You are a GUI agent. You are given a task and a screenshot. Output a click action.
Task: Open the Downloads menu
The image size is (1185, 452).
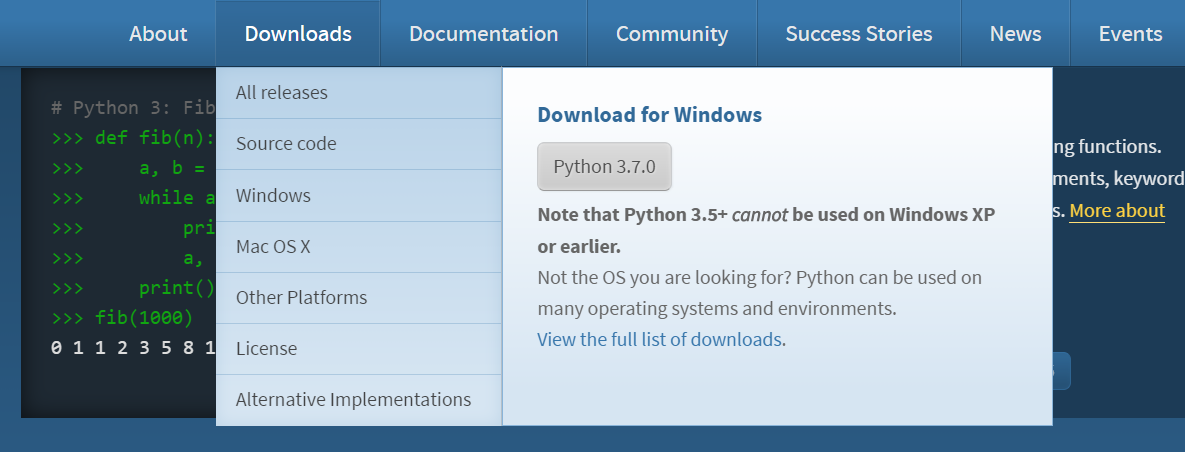pos(298,33)
